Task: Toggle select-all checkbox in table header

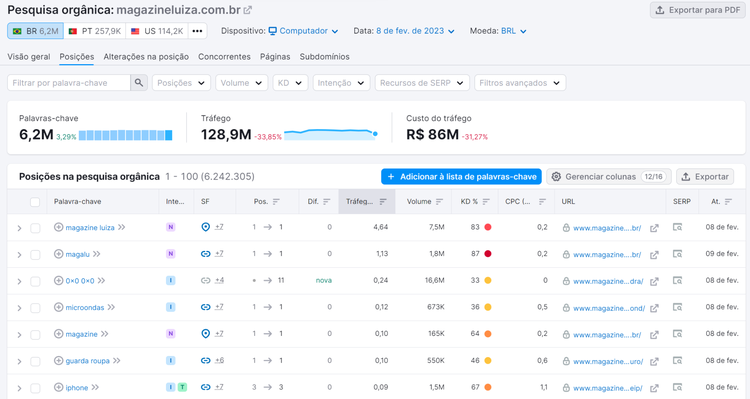Action: point(35,202)
